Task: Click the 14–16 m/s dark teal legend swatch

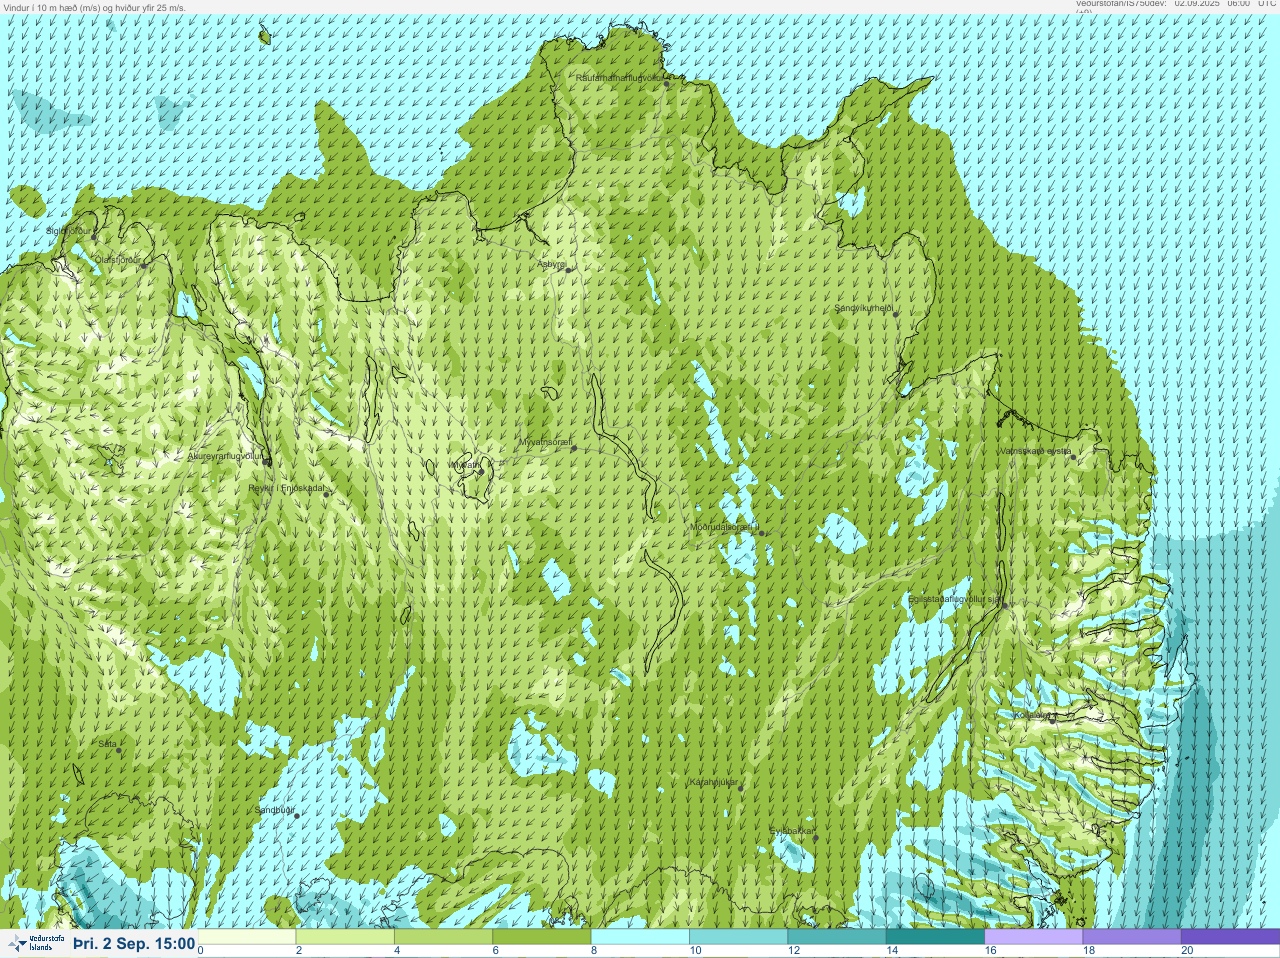Action: [x=935, y=937]
